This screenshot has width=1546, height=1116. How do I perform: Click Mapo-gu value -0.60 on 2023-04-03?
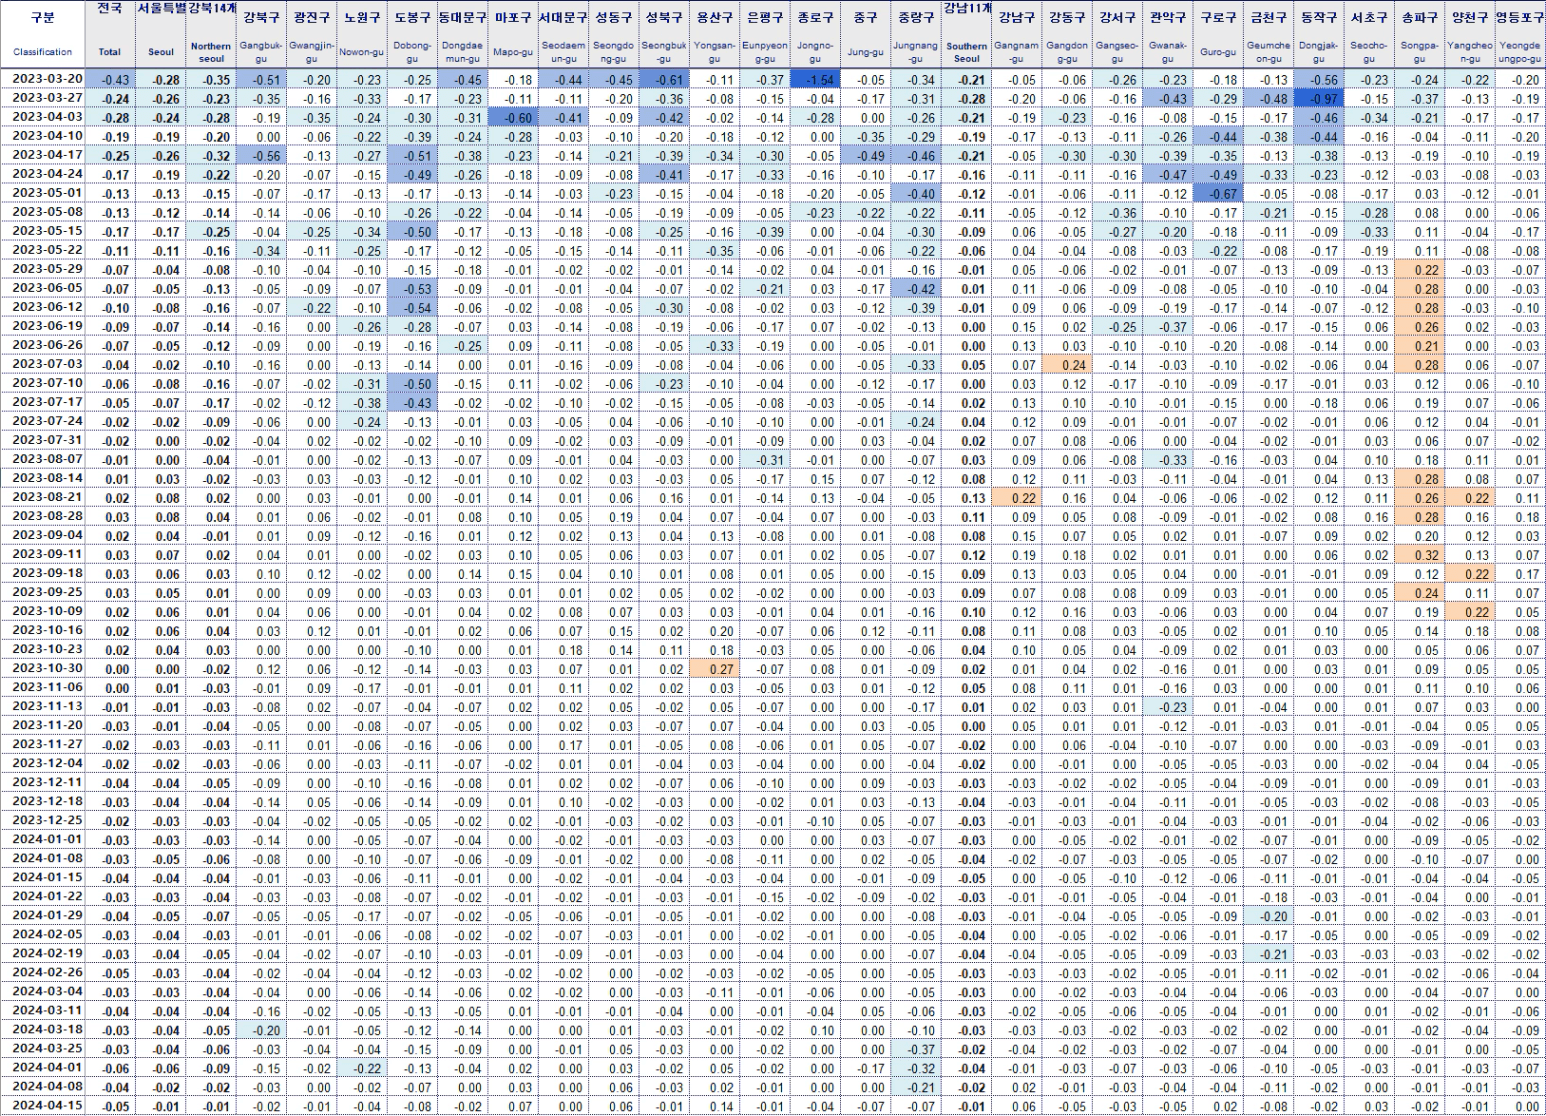point(513,118)
